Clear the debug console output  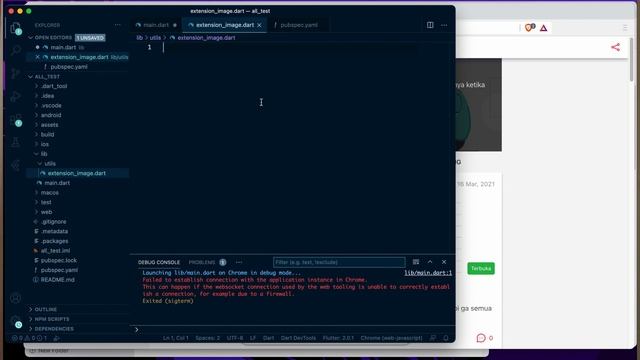[416, 262]
